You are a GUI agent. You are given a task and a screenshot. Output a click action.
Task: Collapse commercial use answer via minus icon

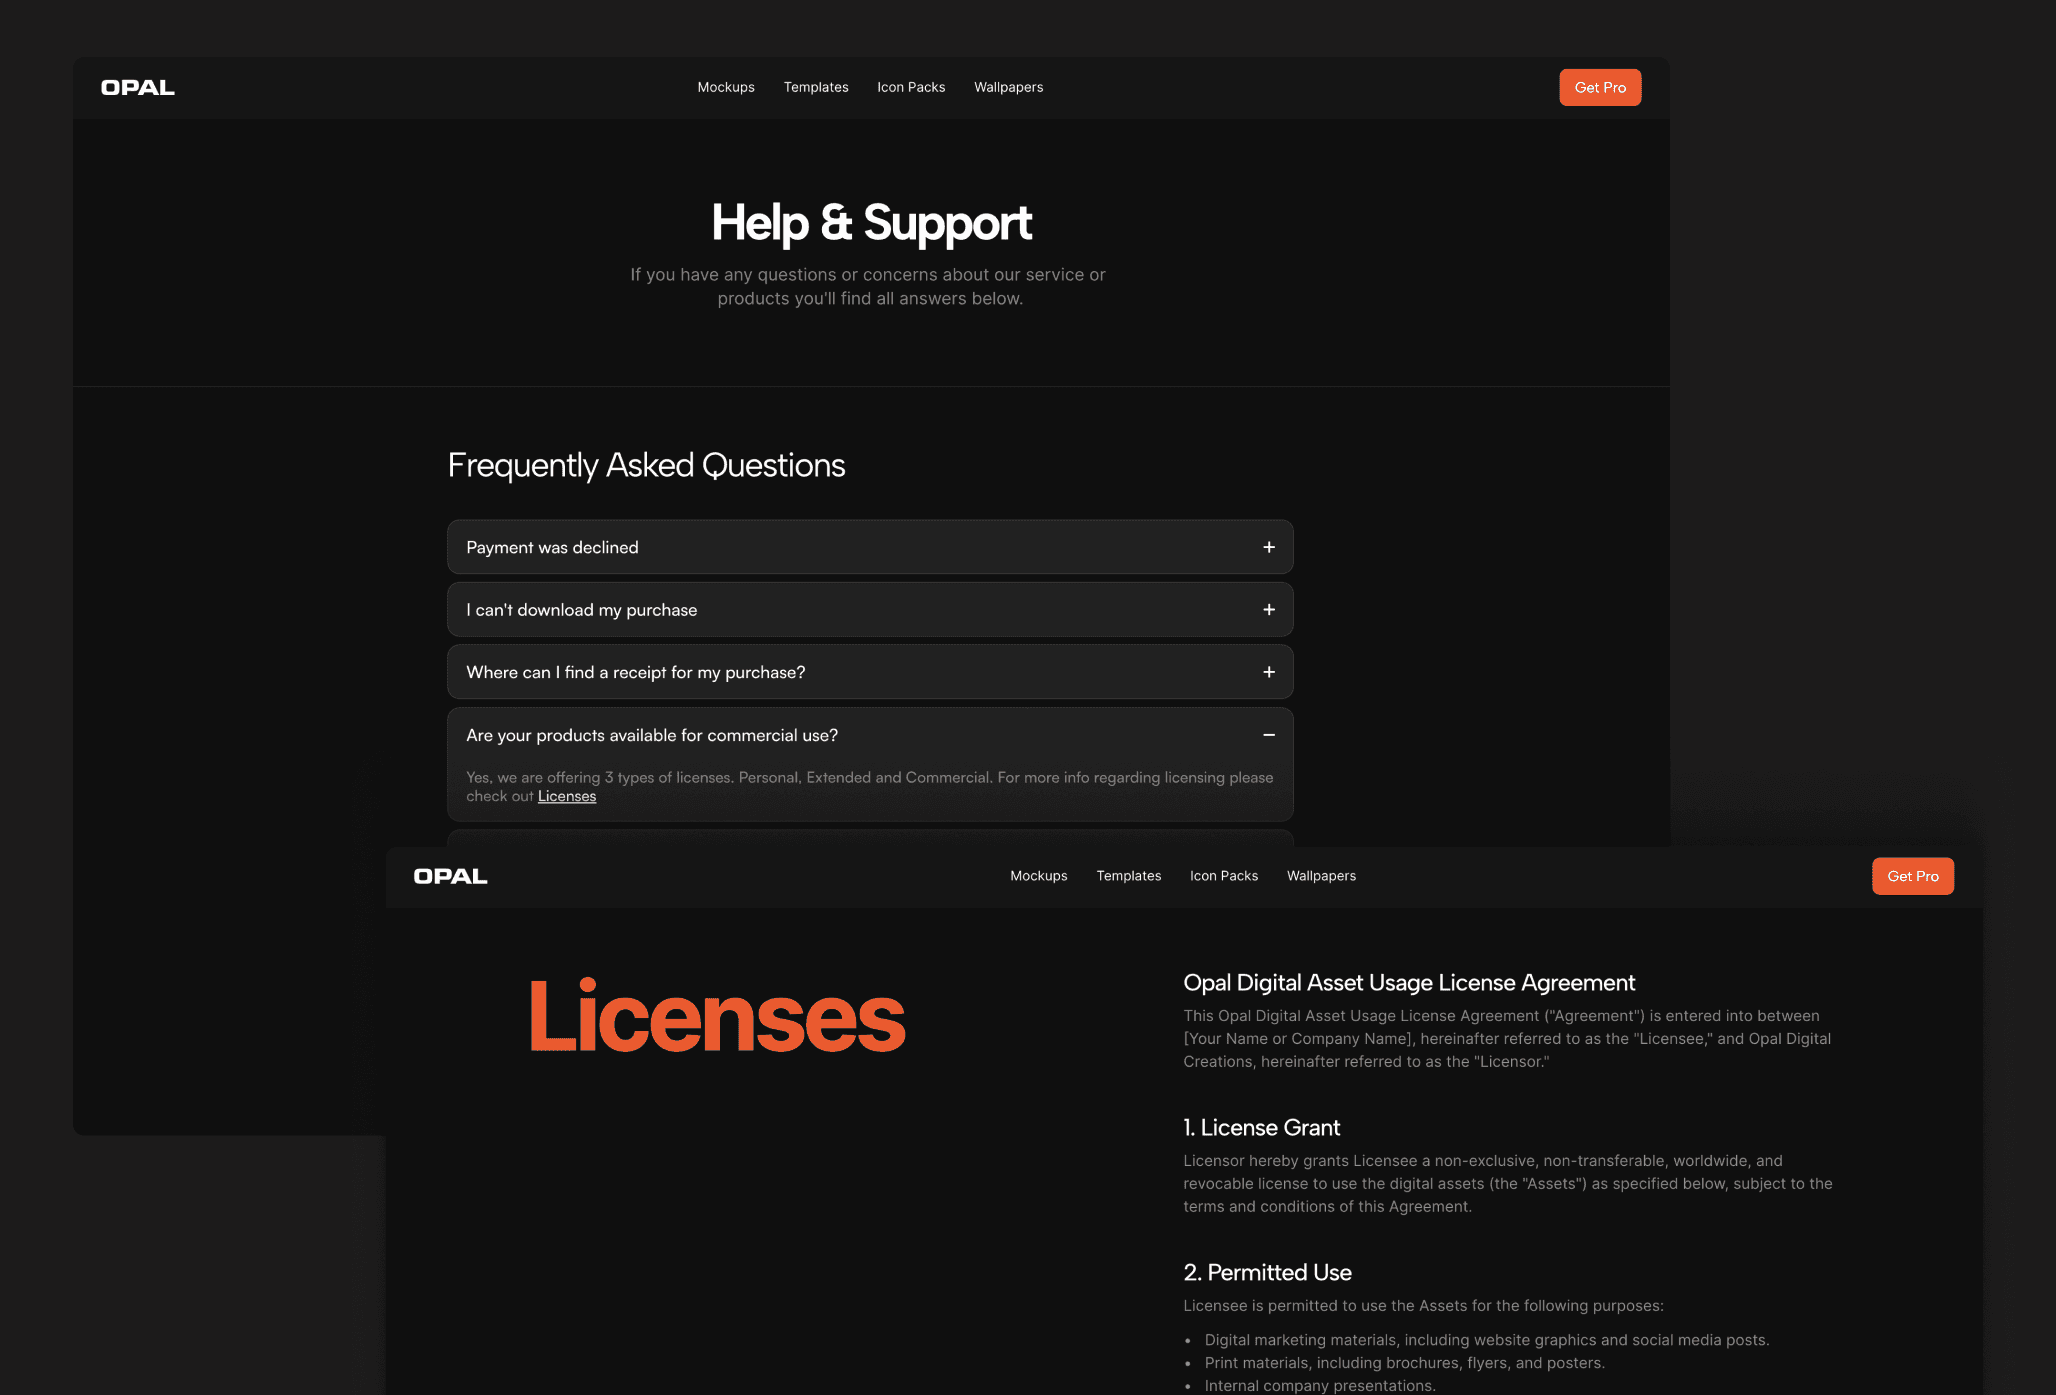coord(1268,735)
